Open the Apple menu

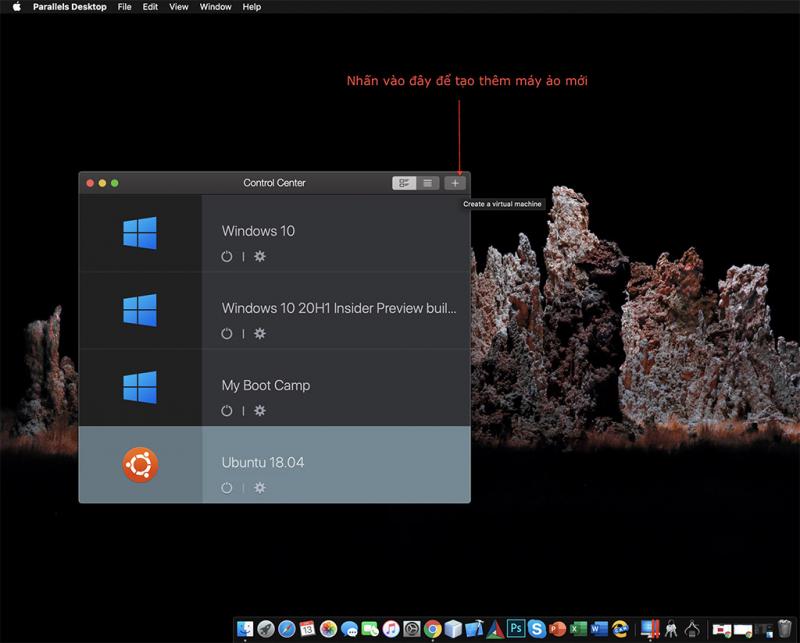point(17,7)
